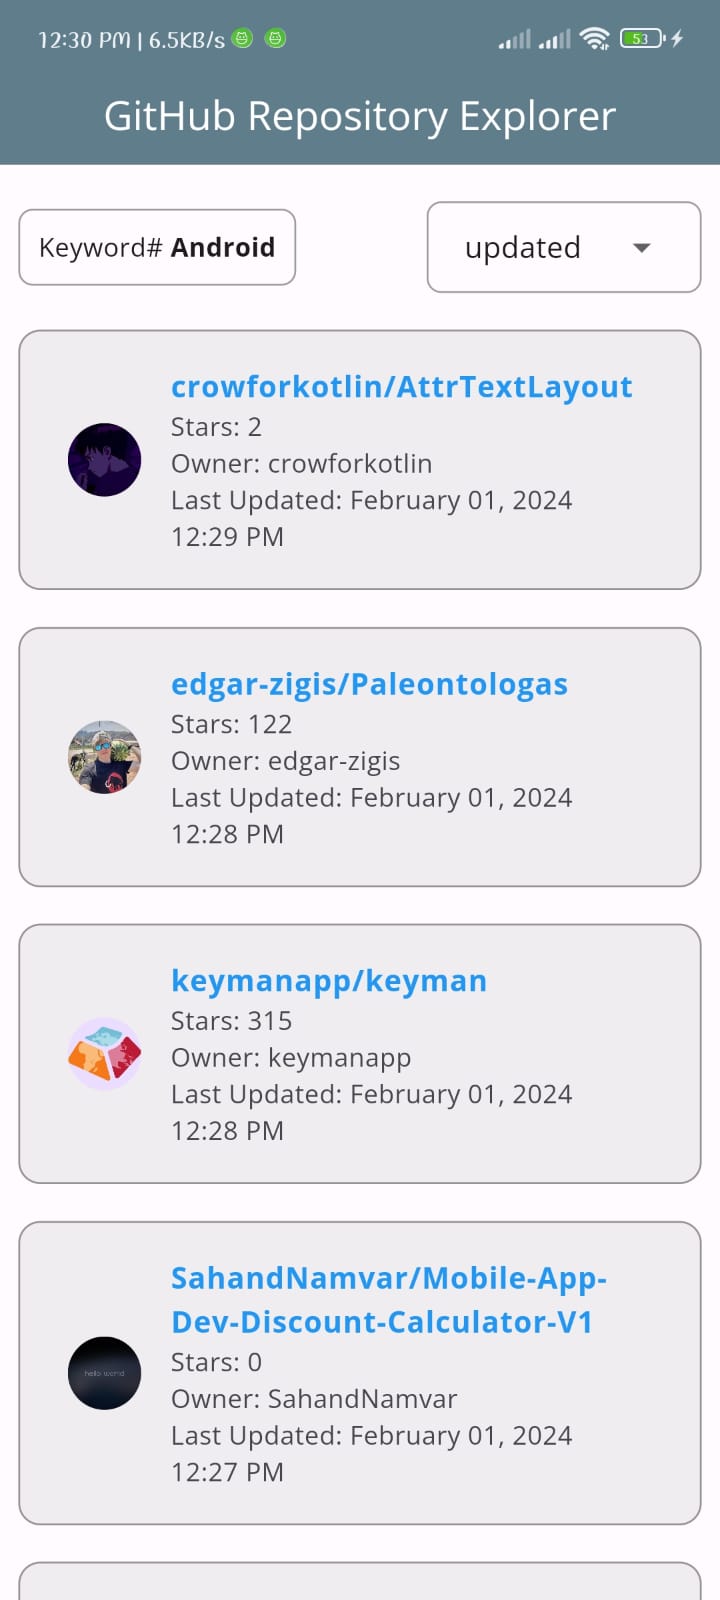Open the crowforkotlin/AttrTextLayout repository link
Screen dimensions: 720x1600
(x=402, y=386)
